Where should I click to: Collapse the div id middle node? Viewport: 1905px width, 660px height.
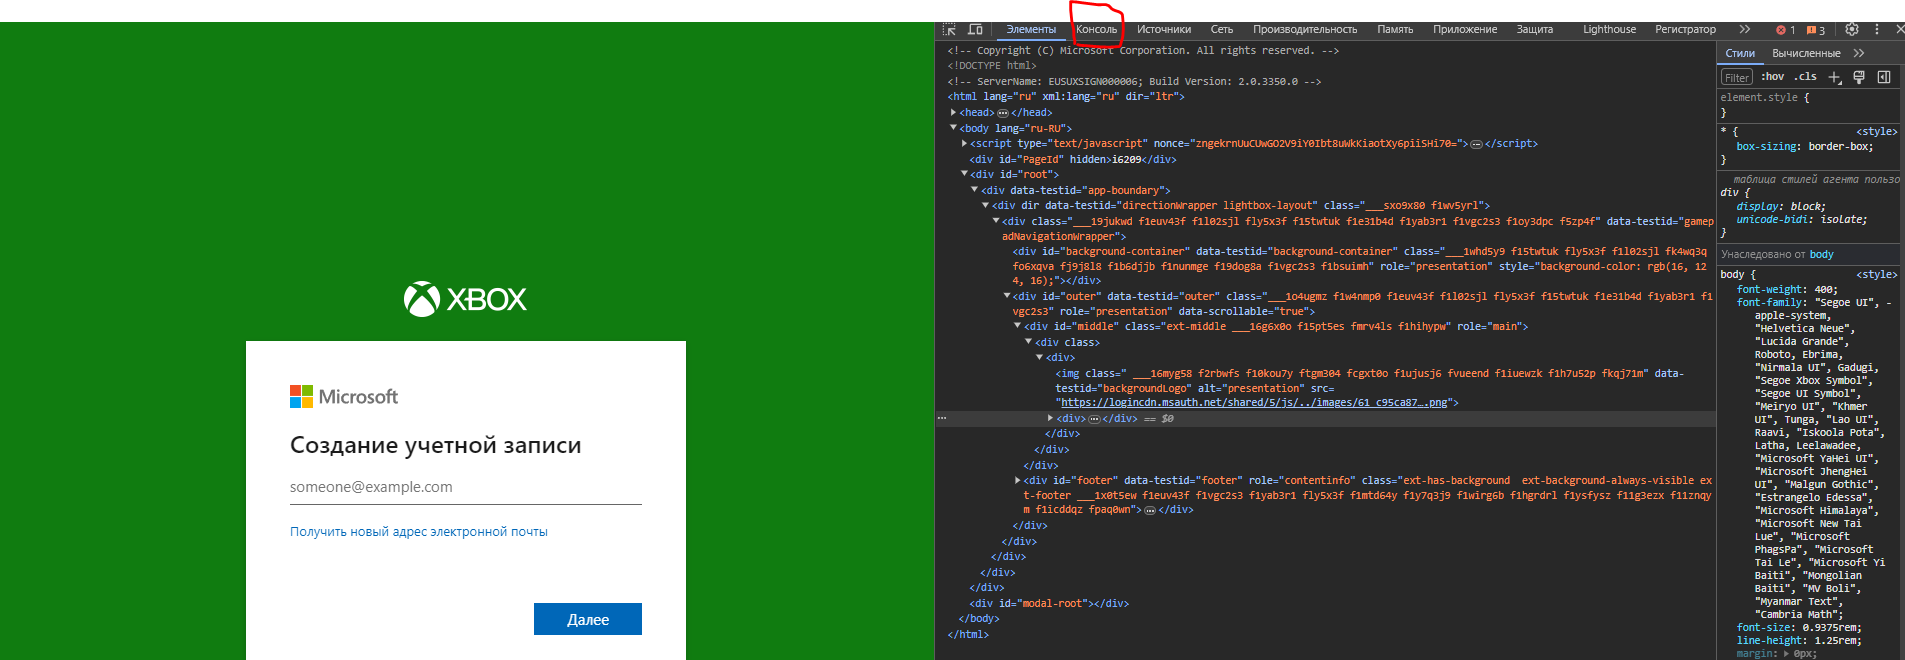coord(1018,326)
